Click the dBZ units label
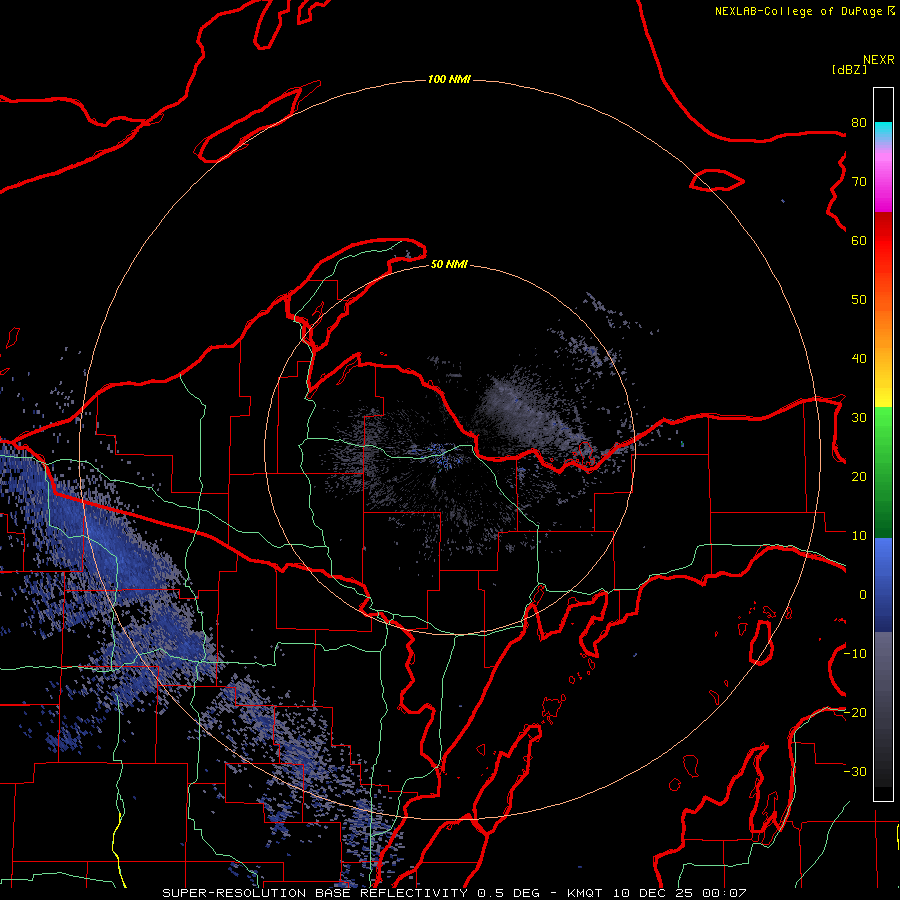 (x=849, y=69)
